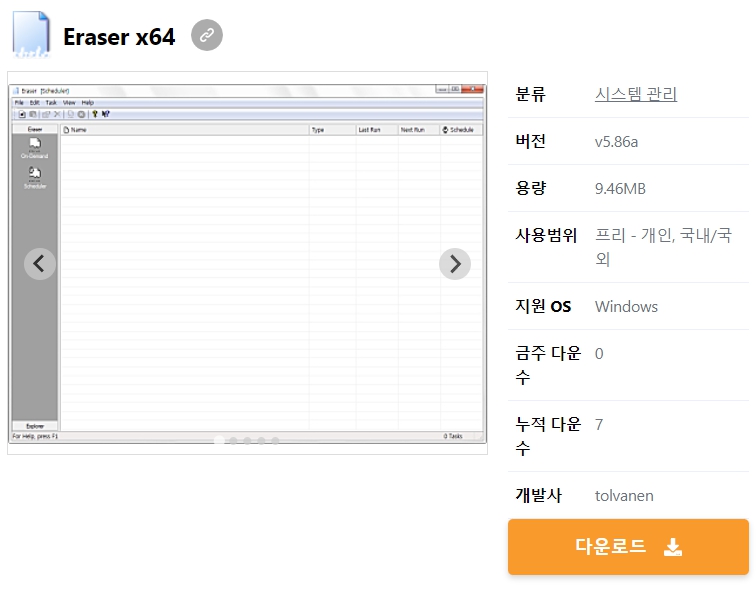Viewport: 756px width, 591px height.
Task: Open the Help menu in the Eraser screenshot
Action: [87, 103]
